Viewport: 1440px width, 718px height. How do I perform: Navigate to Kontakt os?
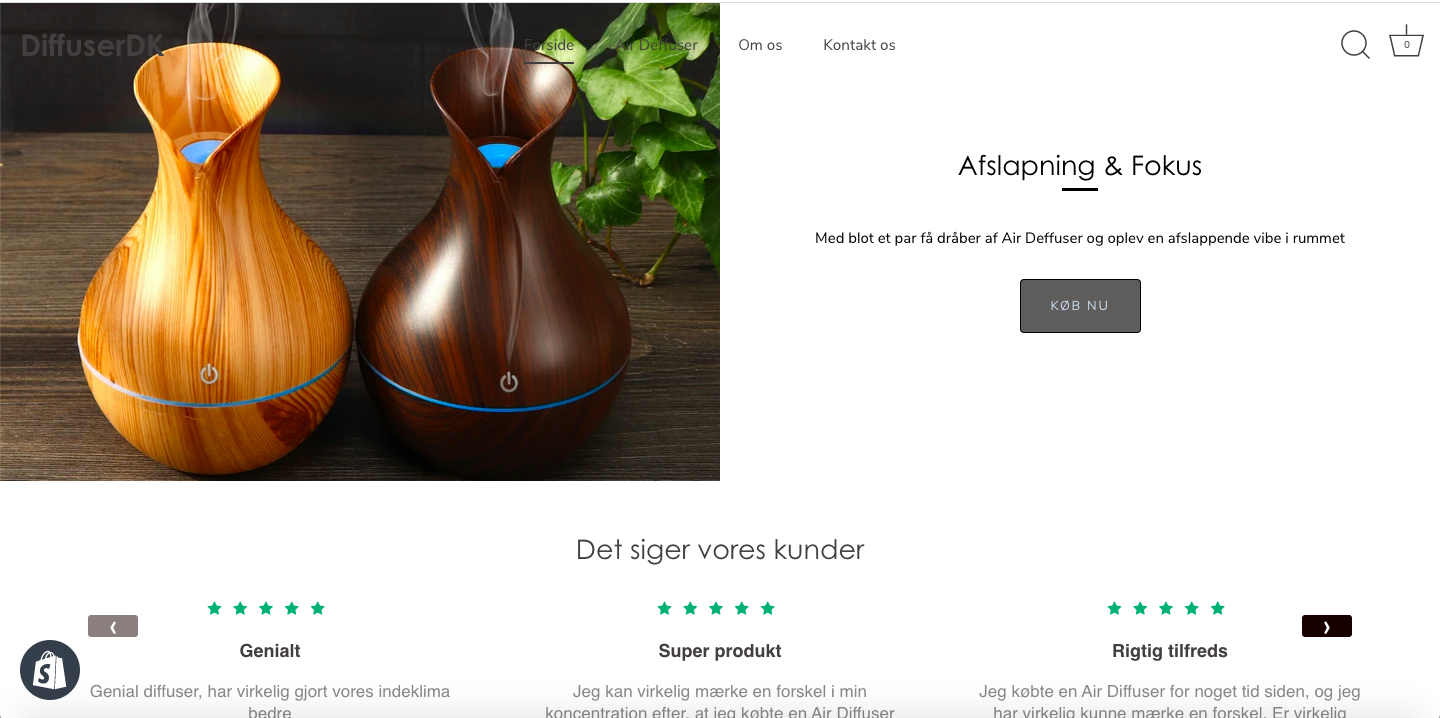(x=859, y=45)
